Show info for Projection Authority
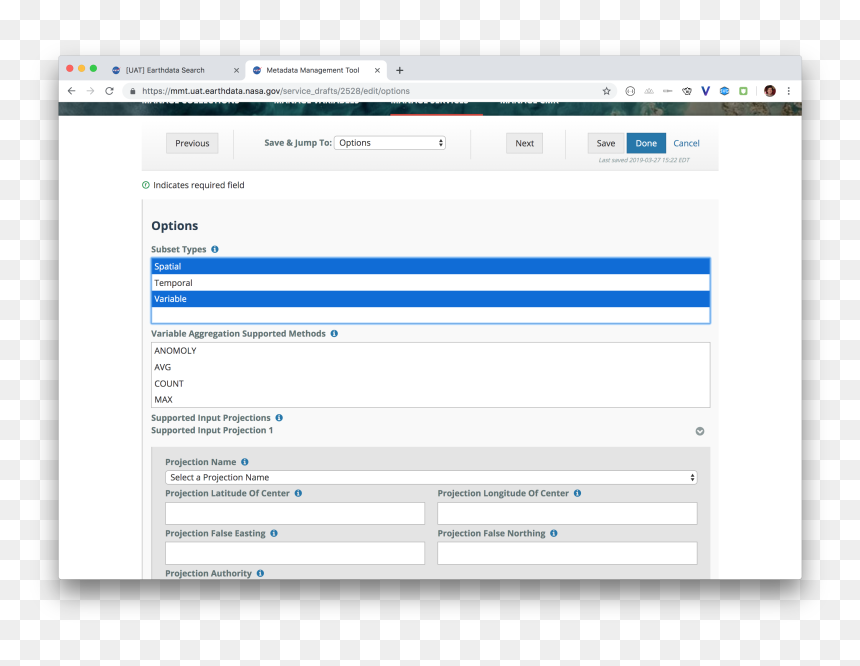This screenshot has width=860, height=666. pyautogui.click(x=261, y=573)
